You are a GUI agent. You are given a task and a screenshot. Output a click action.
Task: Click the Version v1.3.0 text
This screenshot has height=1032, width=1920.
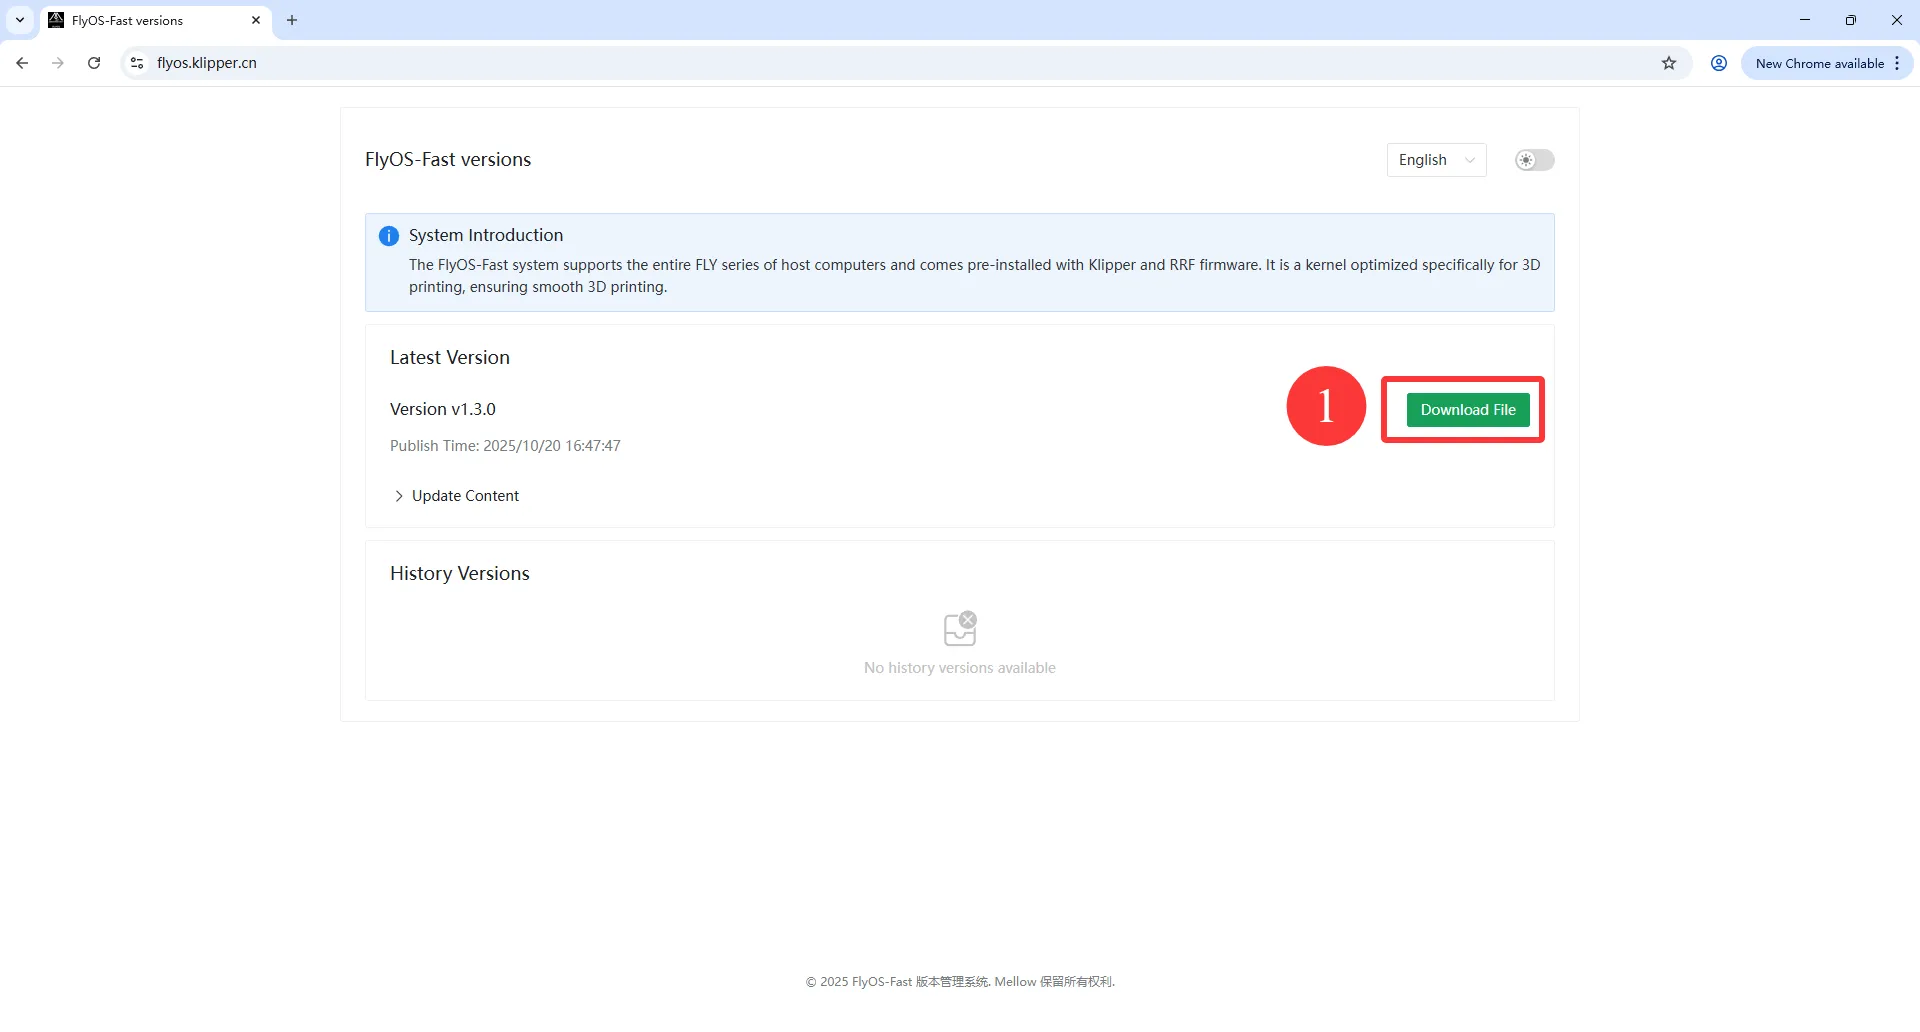tap(442, 409)
